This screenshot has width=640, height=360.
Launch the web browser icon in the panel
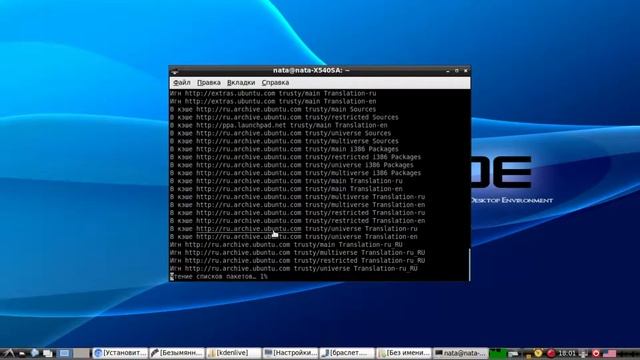pos(34,353)
